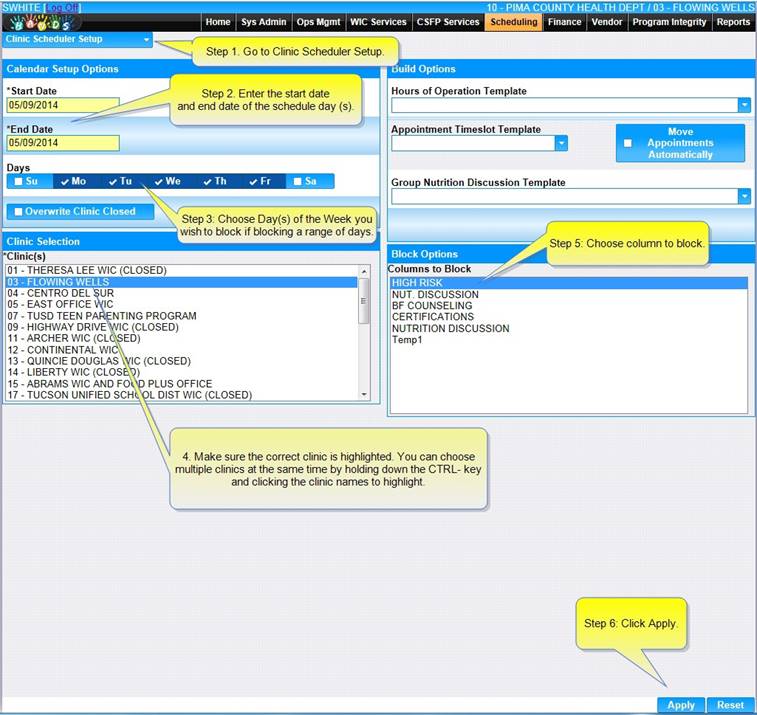The width and height of the screenshot is (757, 715).
Task: Toggle the Su day checkbox
Action: (x=17, y=181)
